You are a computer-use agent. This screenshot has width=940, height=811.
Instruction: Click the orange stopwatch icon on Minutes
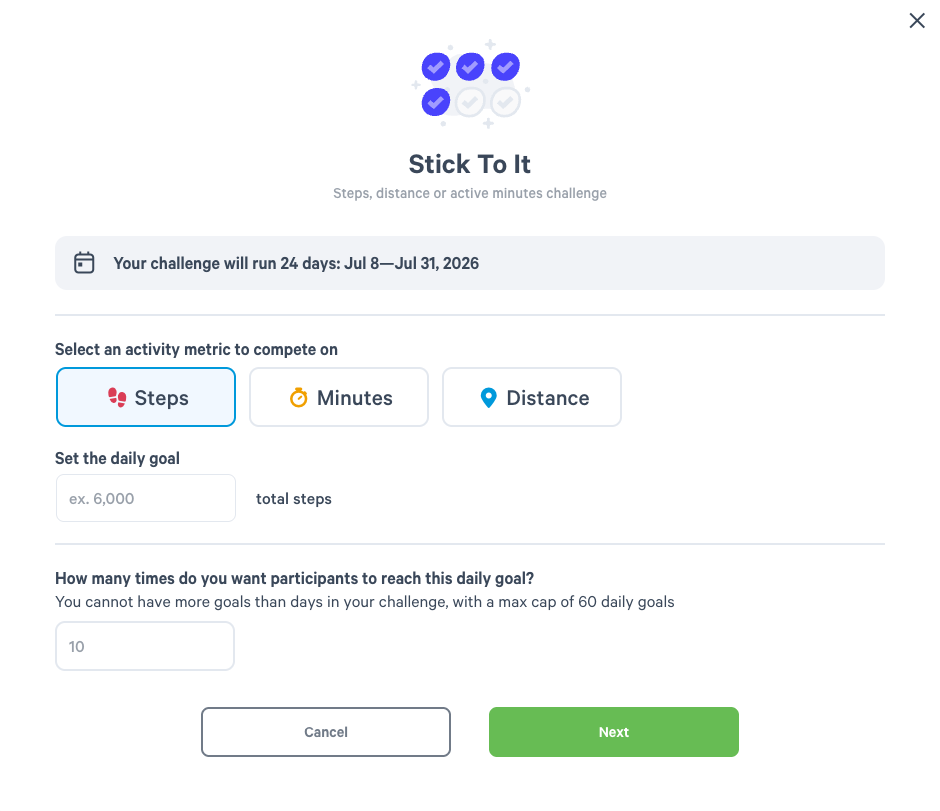pos(299,397)
